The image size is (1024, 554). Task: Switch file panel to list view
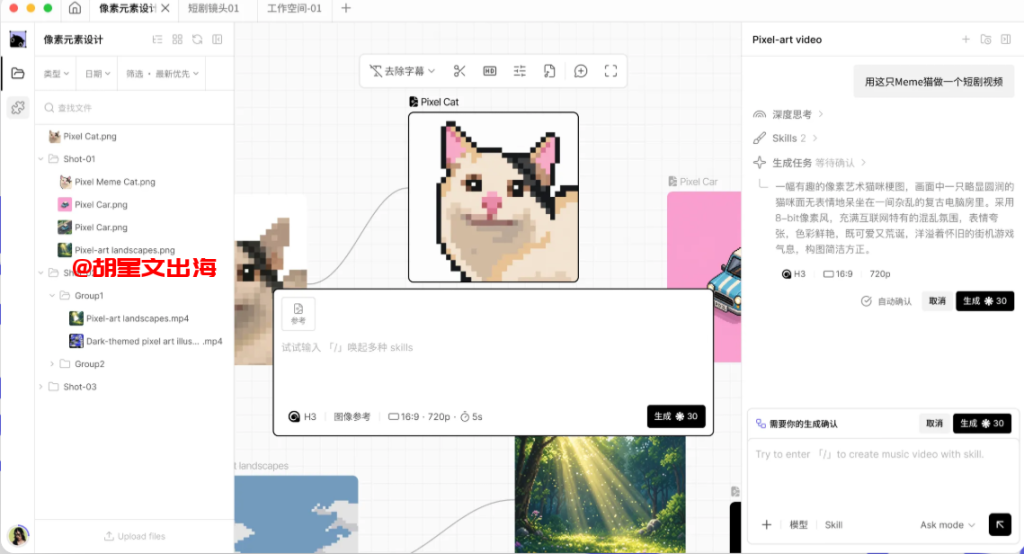click(157, 39)
